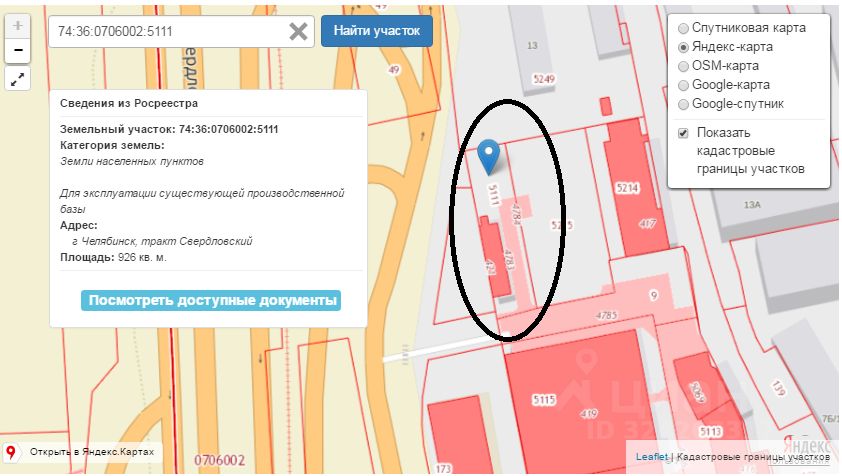
Task: Toggle Показать кадастровые границы участков checkbox
Action: coord(683,133)
